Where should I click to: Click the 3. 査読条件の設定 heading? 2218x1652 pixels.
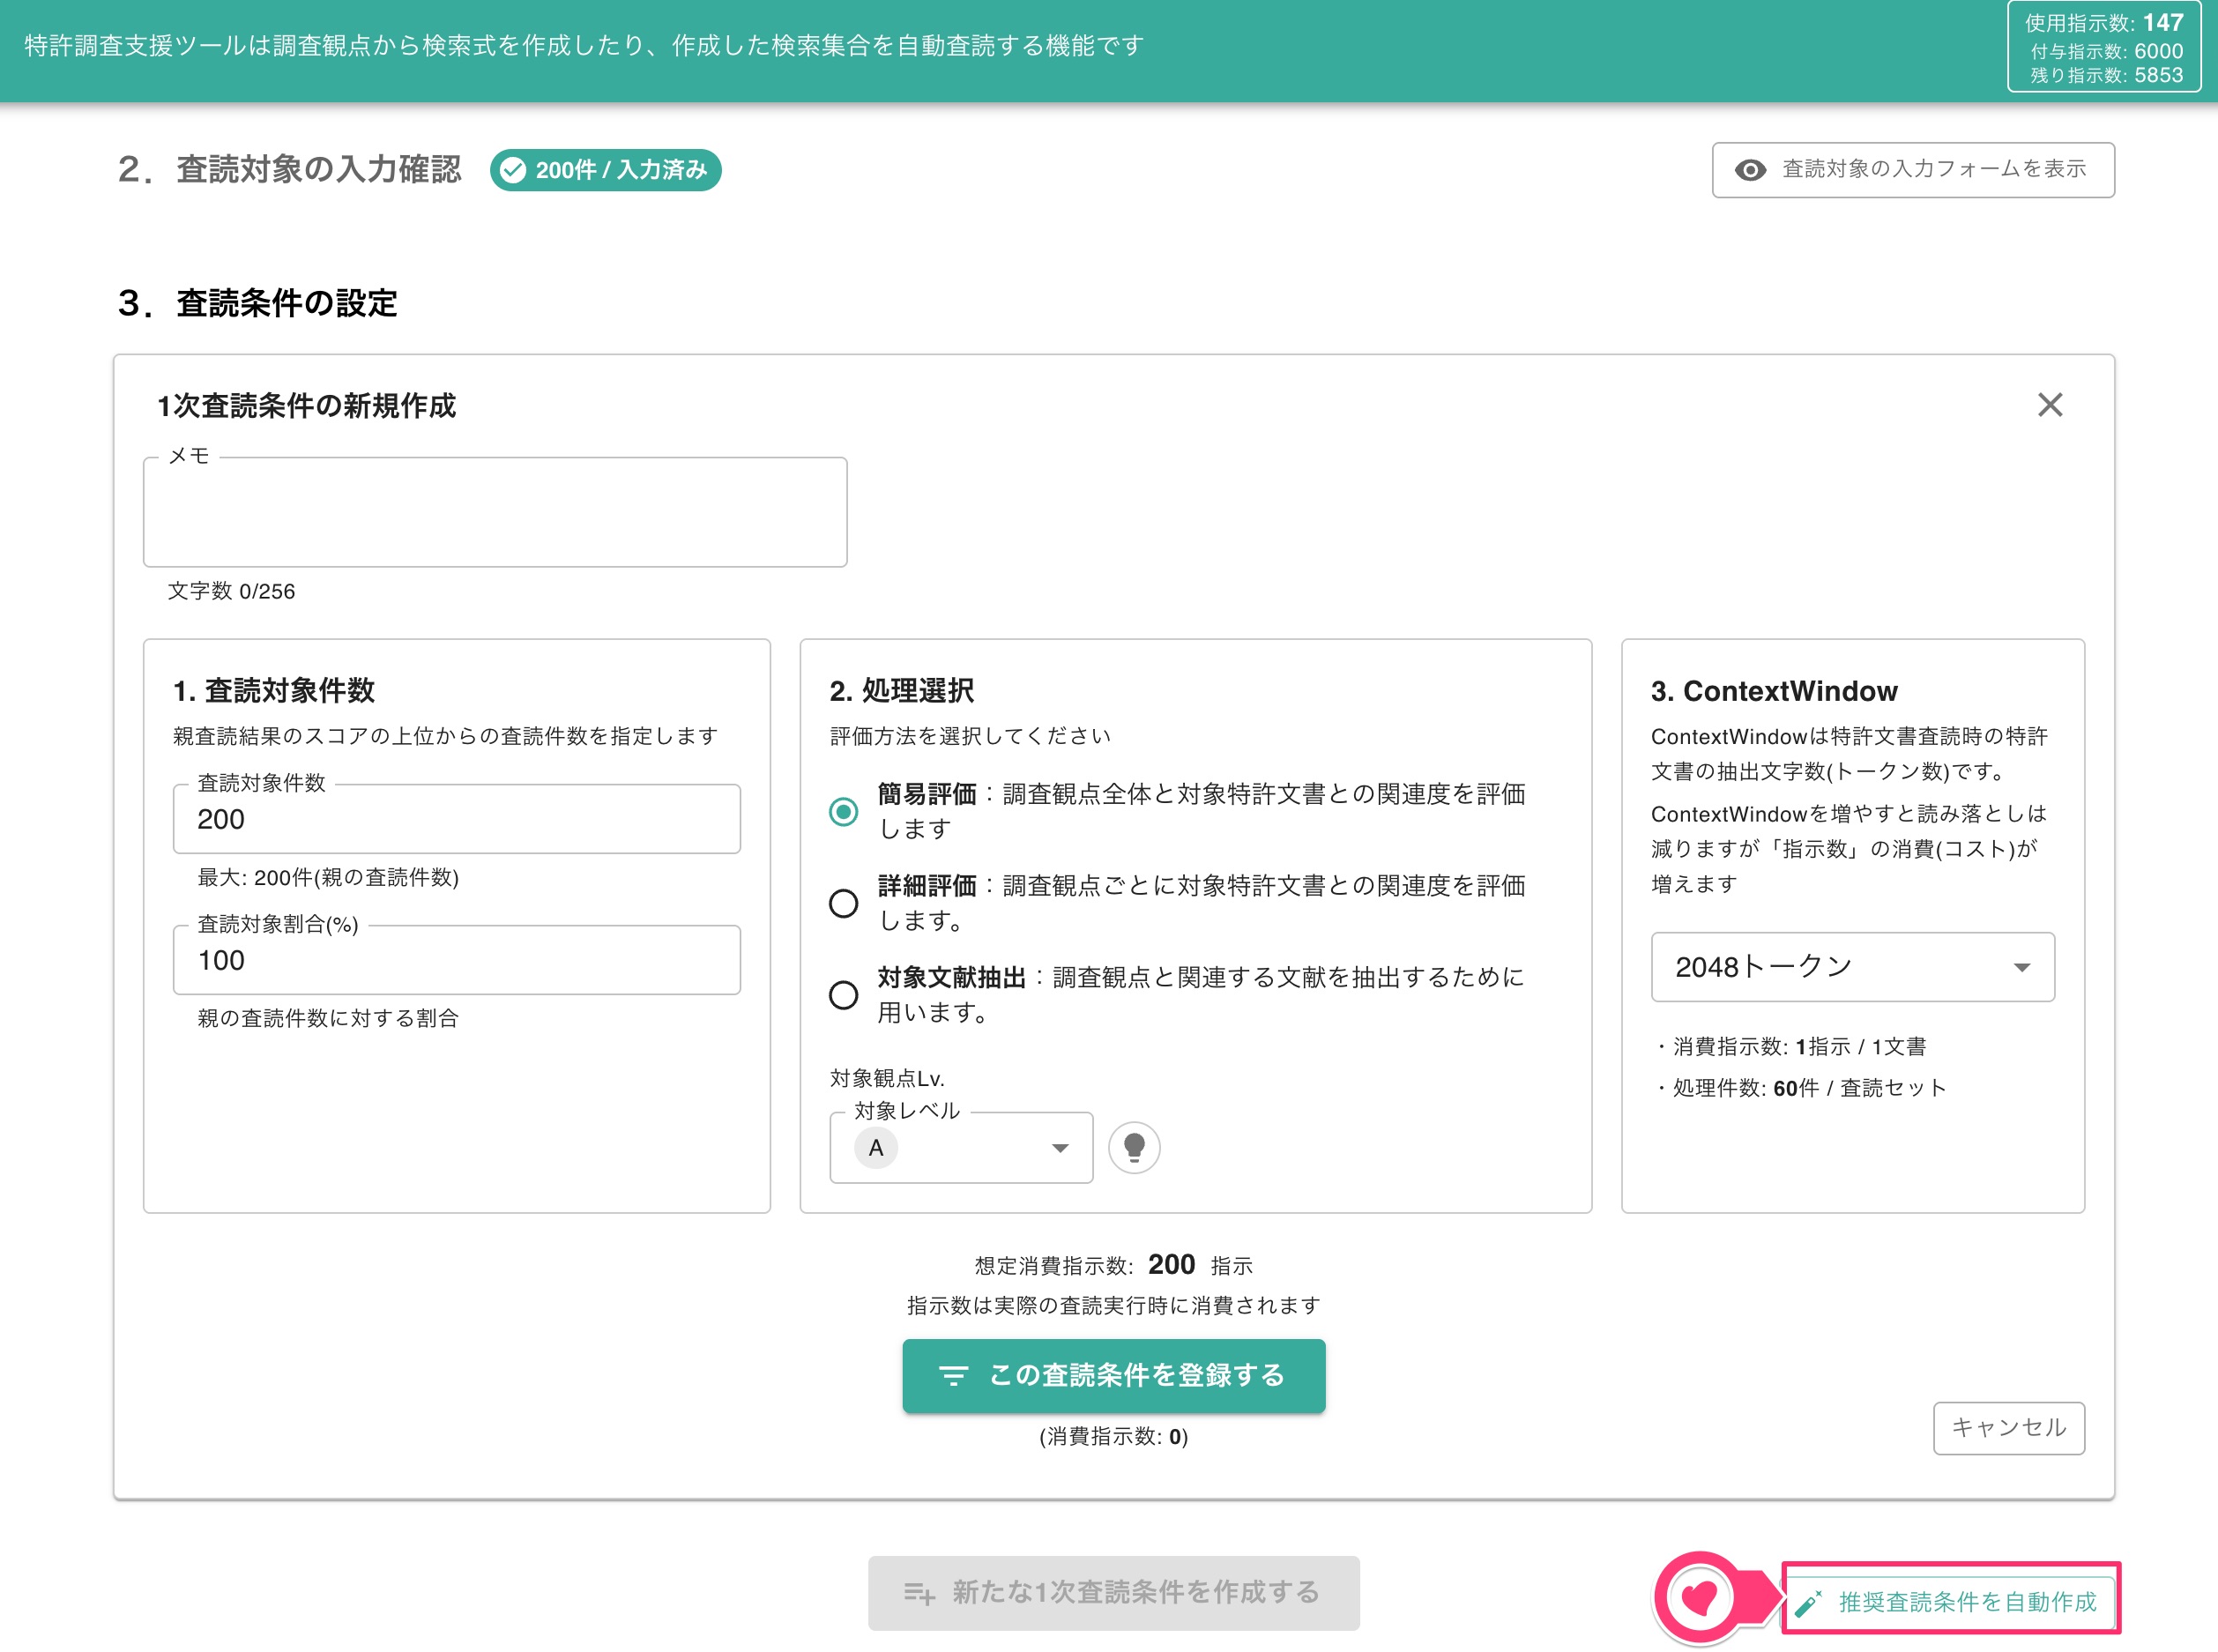pos(257,303)
